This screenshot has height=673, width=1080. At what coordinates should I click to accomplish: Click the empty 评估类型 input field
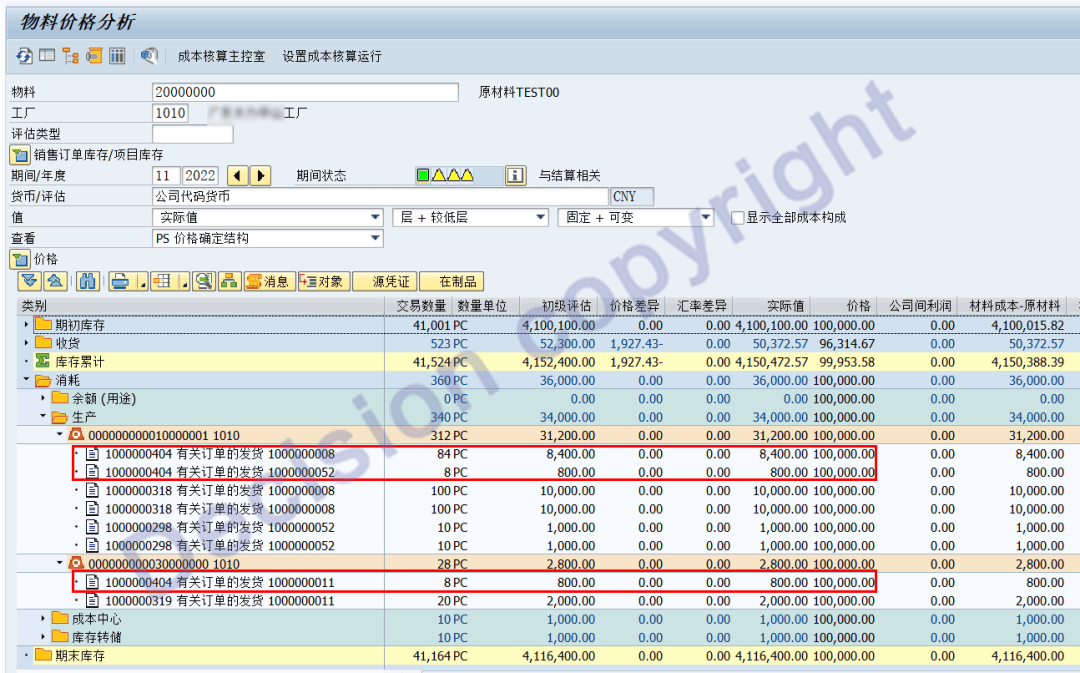click(192, 134)
